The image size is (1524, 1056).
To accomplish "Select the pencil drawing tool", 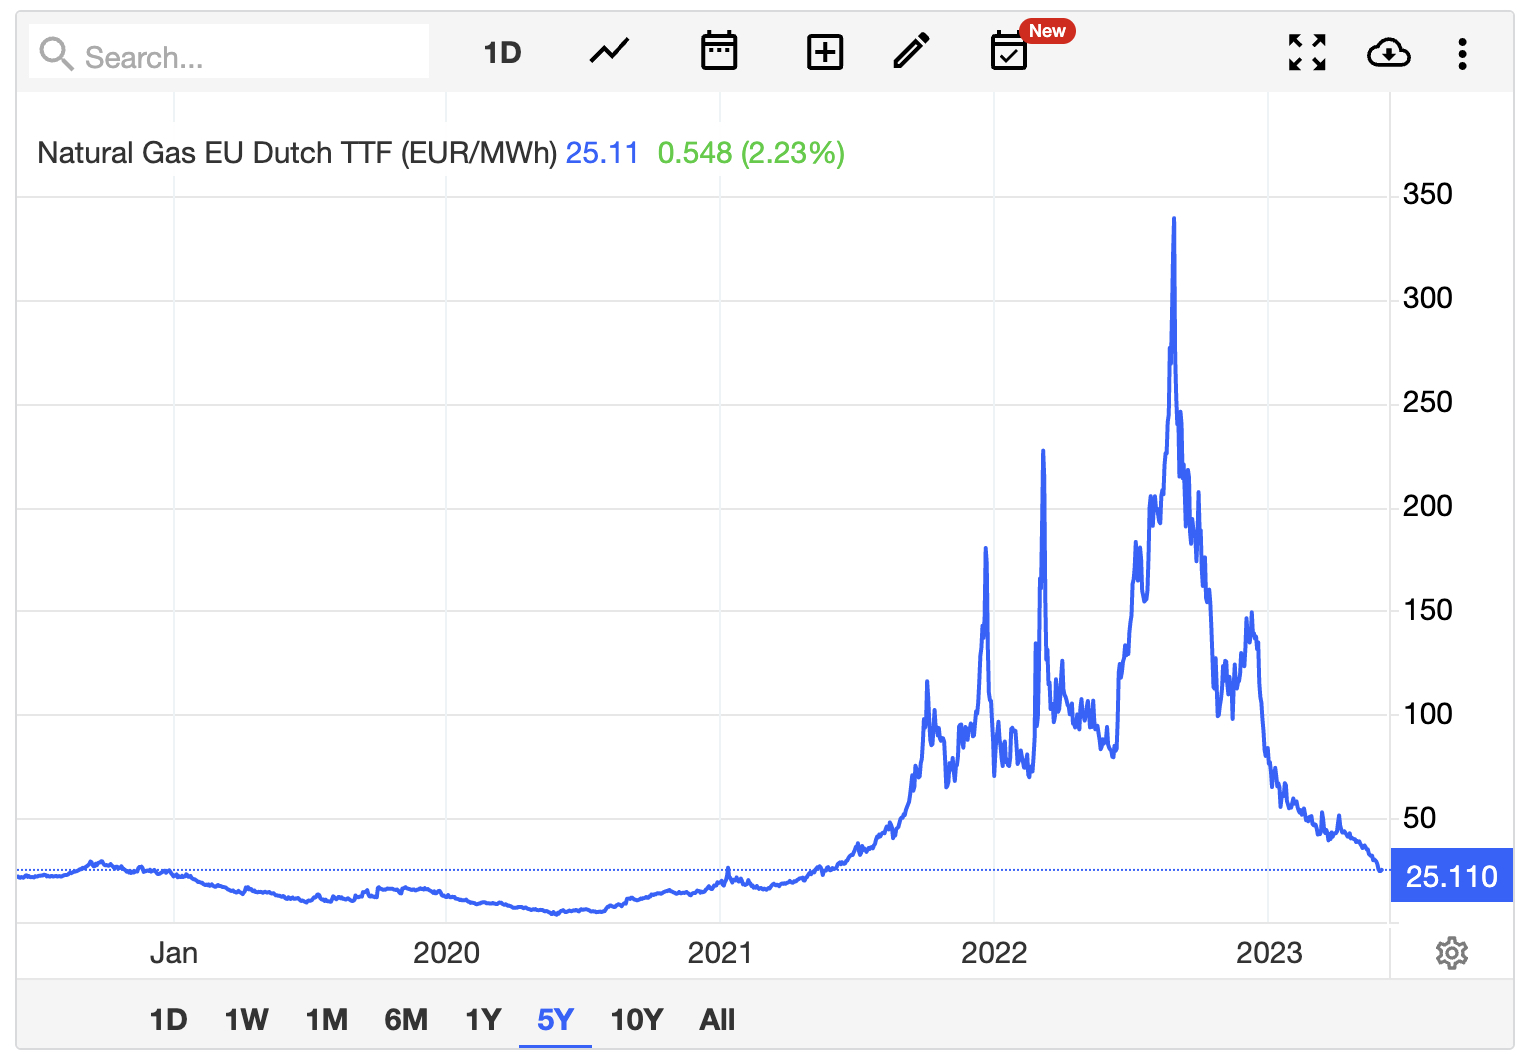I will point(911,51).
